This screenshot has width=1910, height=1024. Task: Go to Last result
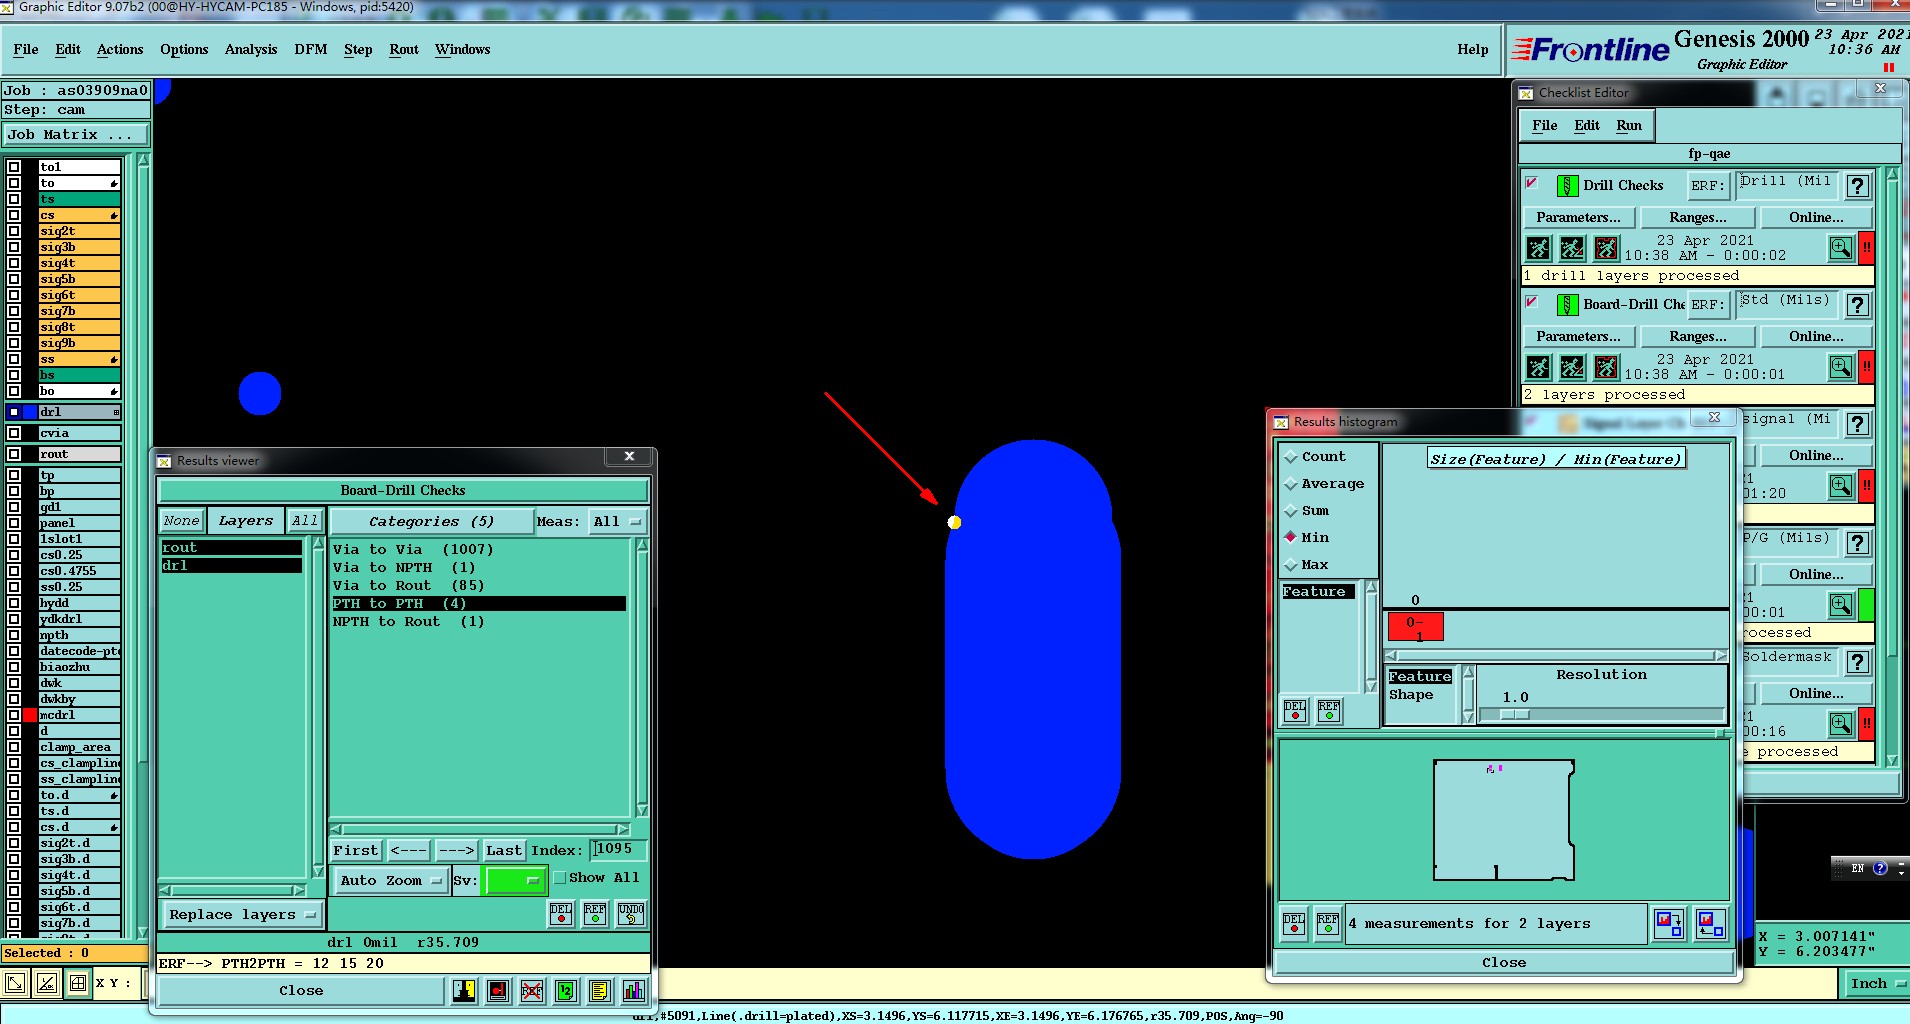tap(504, 850)
